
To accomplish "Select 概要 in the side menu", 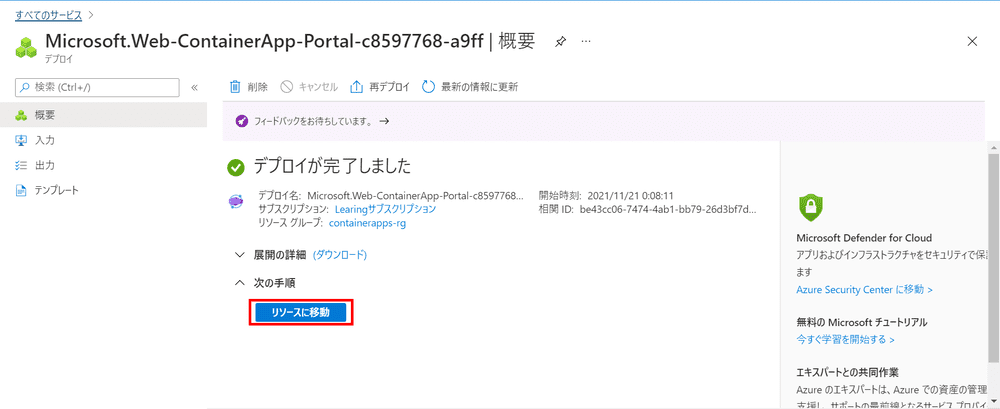I will point(103,115).
